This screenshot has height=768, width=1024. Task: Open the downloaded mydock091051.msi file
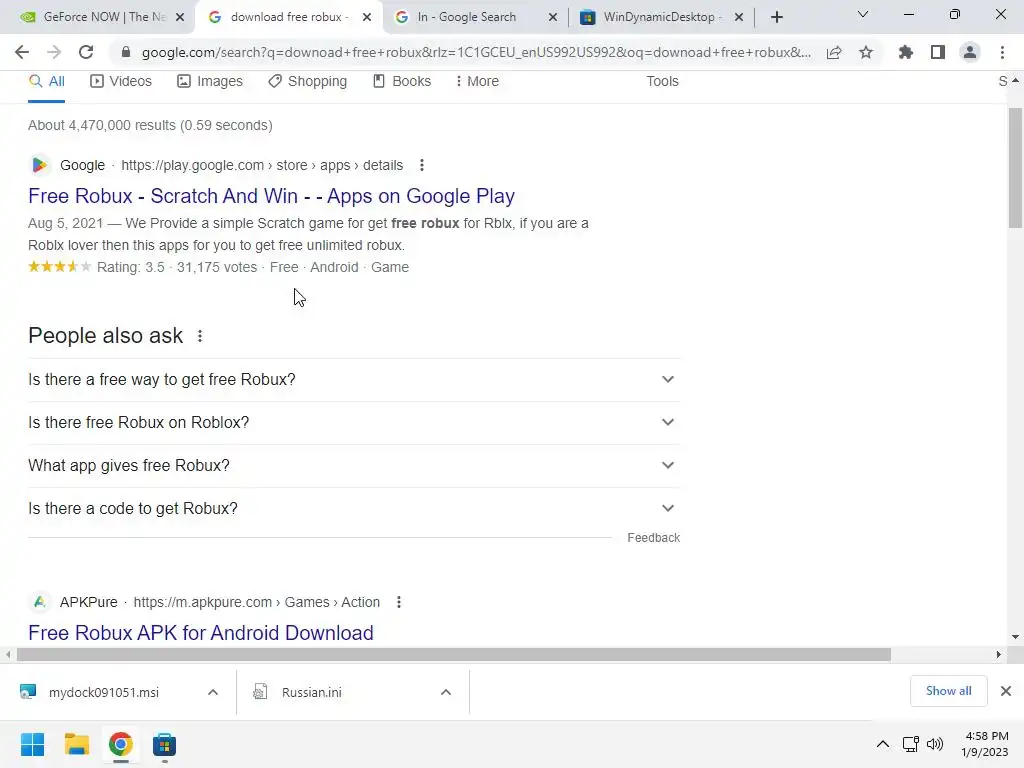coord(104,692)
